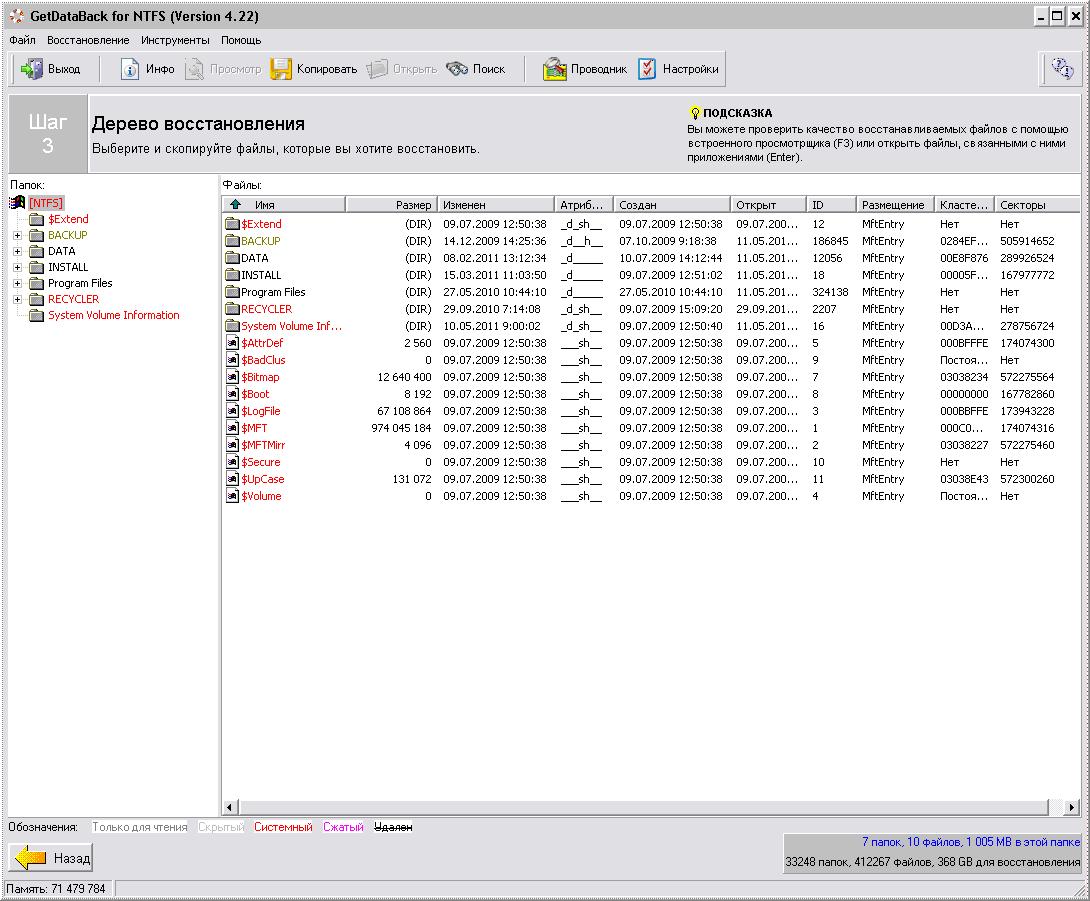The height and width of the screenshot is (901, 1090).
Task: Open Поиск binoculars search icon
Action: point(457,69)
